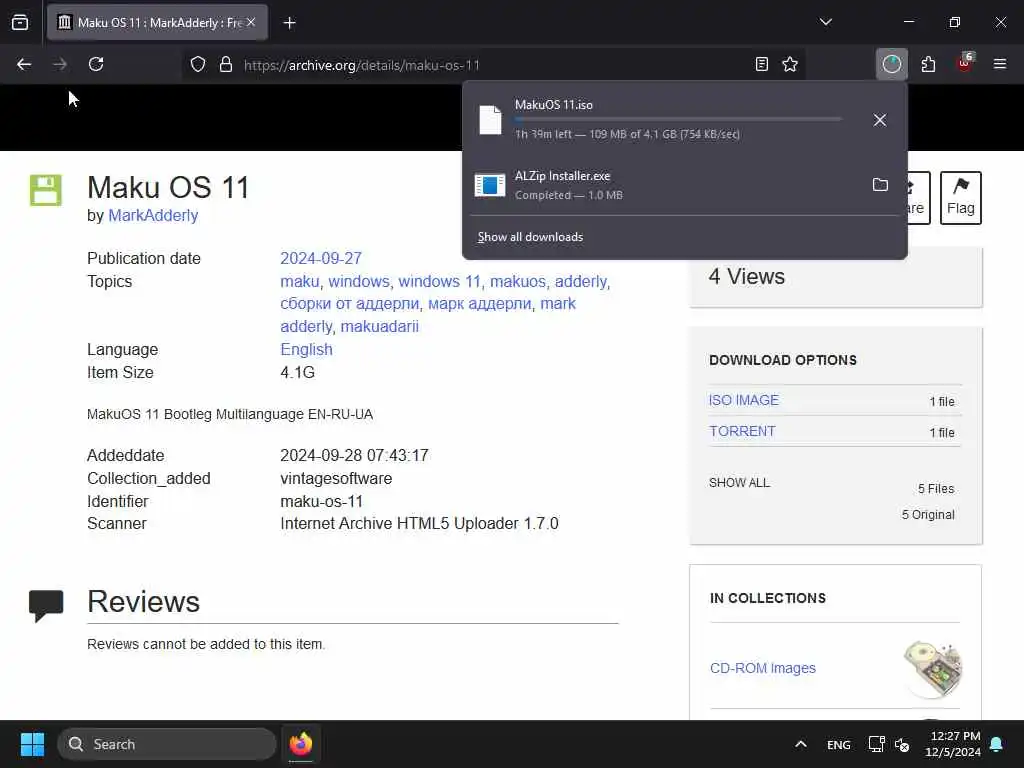Viewport: 1024px width, 768px height.
Task: Show hidden system tray icons chevron
Action: 801,744
